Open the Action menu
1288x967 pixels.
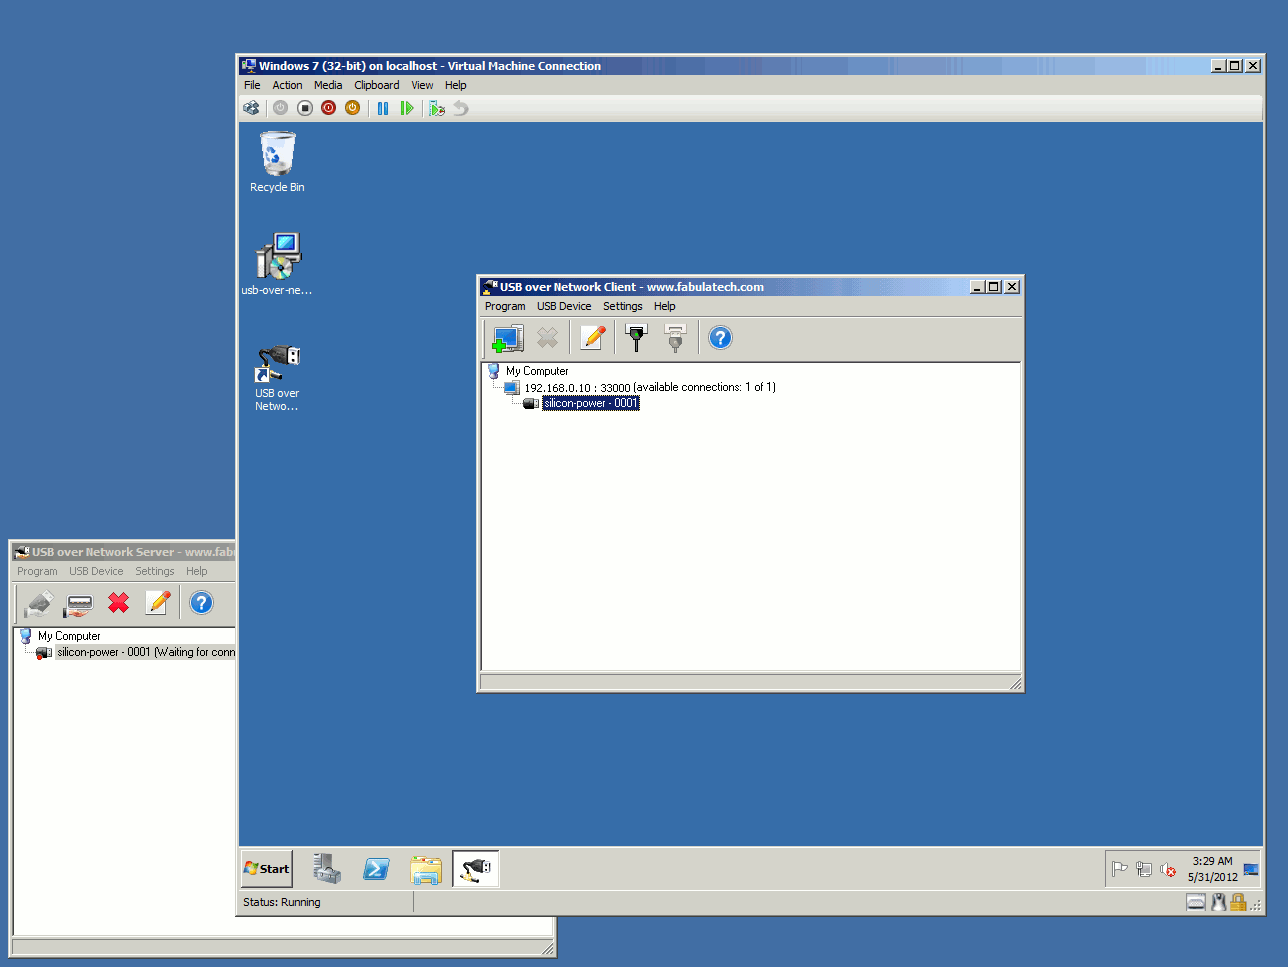tap(287, 85)
